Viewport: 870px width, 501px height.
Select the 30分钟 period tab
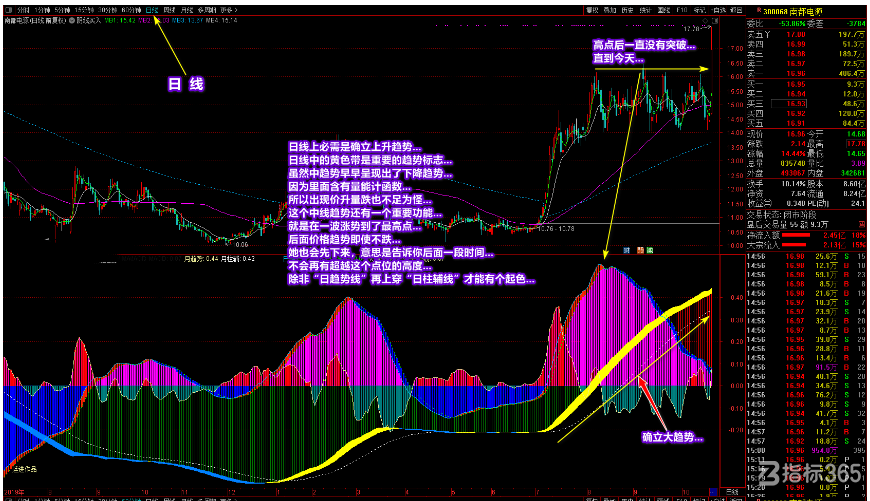pos(108,10)
